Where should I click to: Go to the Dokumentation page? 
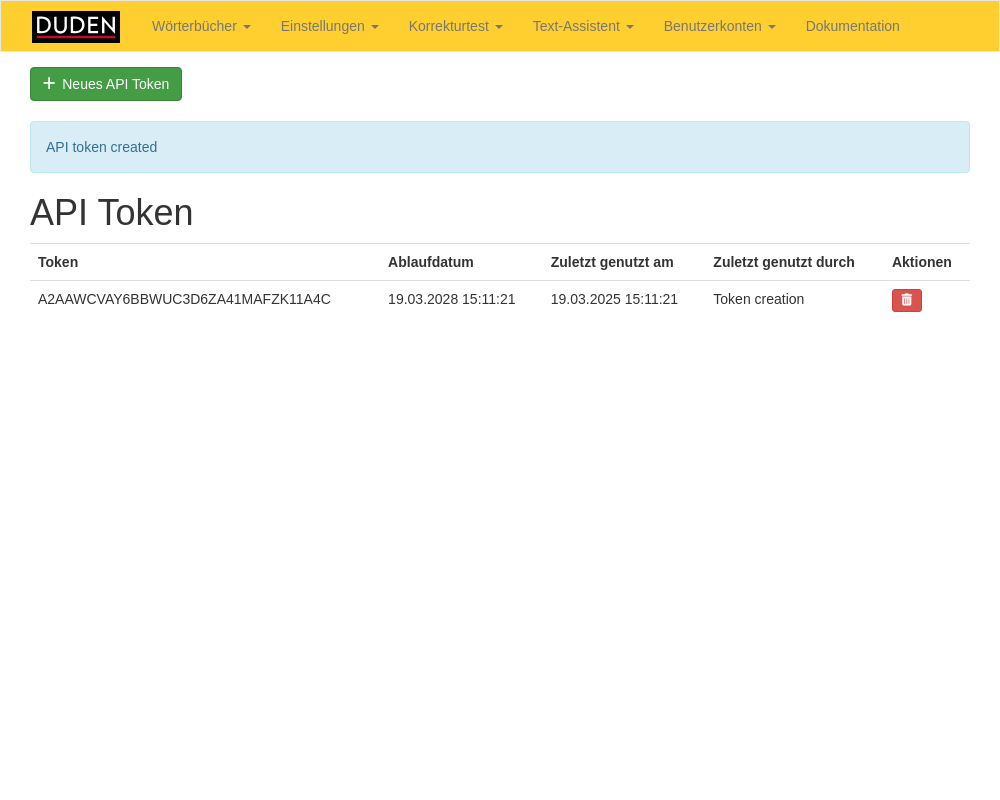[852, 26]
